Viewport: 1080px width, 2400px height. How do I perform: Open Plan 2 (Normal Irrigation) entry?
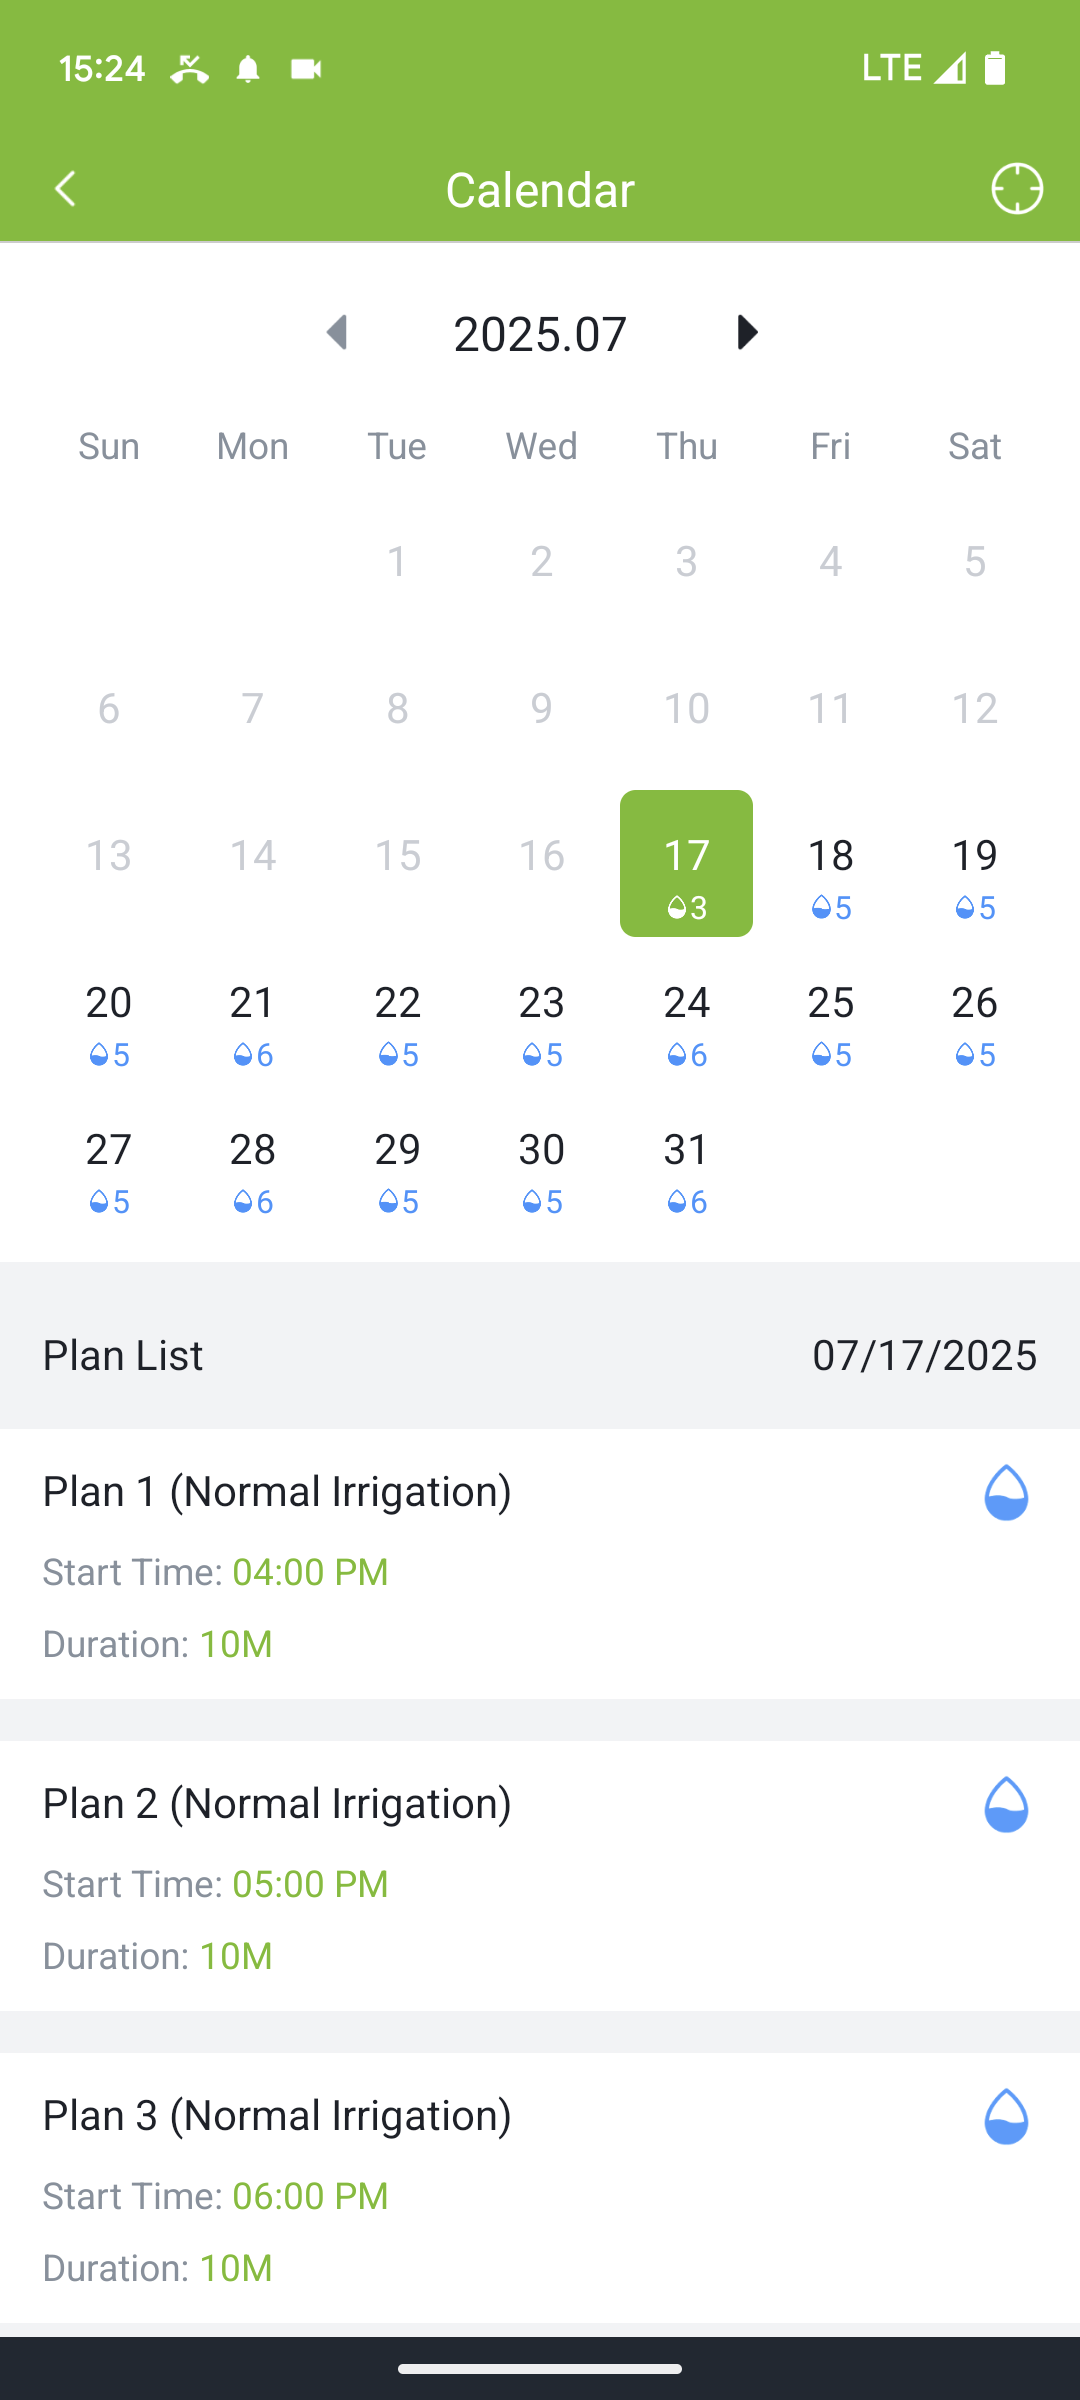pos(540,1876)
